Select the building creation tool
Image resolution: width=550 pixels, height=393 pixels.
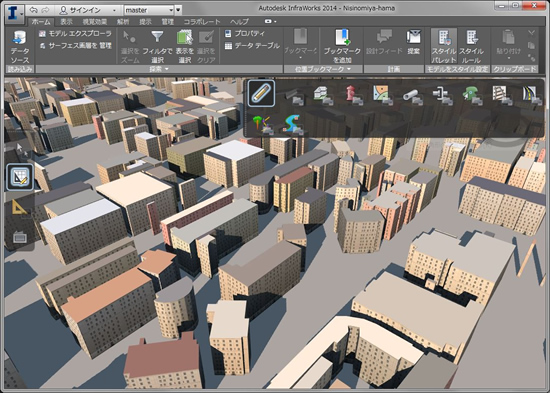click(323, 95)
